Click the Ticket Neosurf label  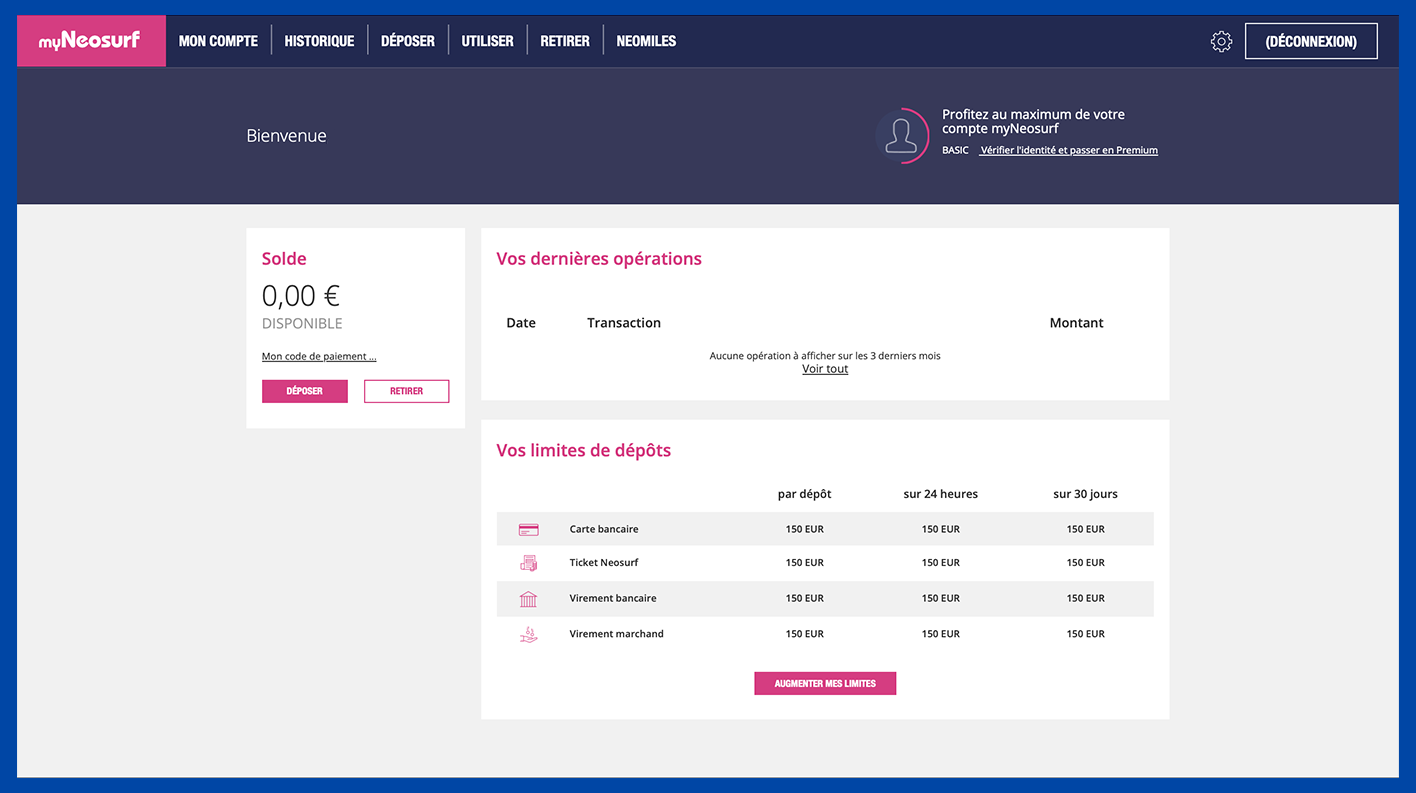click(x=604, y=562)
